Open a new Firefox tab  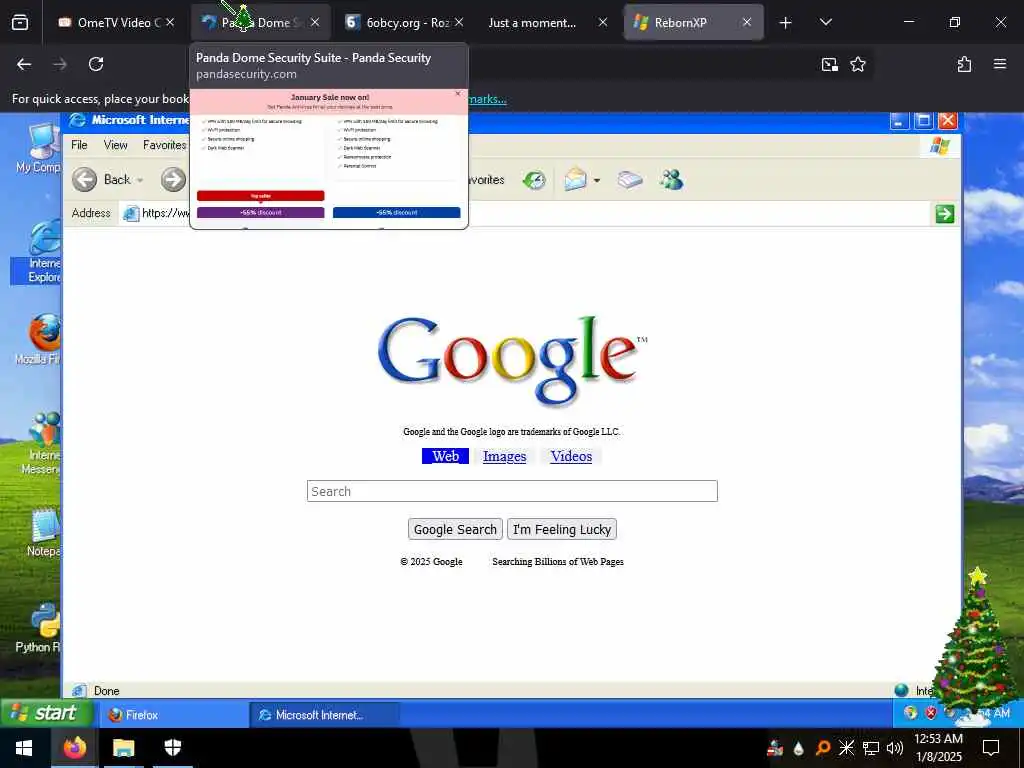tap(785, 23)
